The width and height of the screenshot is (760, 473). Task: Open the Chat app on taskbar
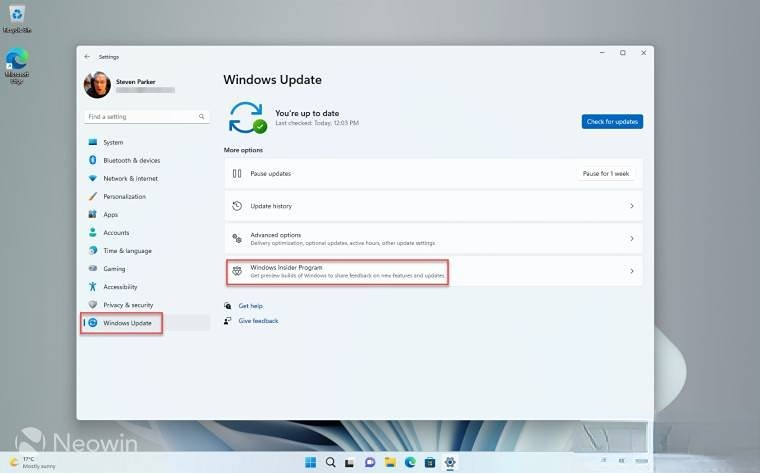[x=370, y=462]
